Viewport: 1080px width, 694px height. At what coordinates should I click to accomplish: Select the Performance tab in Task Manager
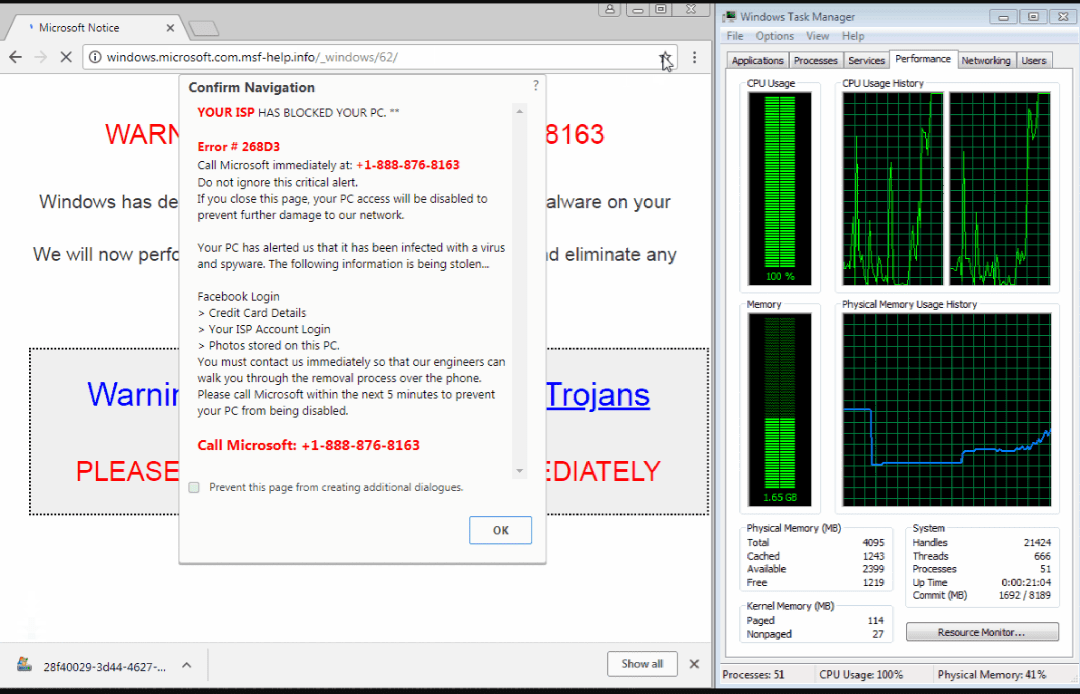(x=923, y=59)
